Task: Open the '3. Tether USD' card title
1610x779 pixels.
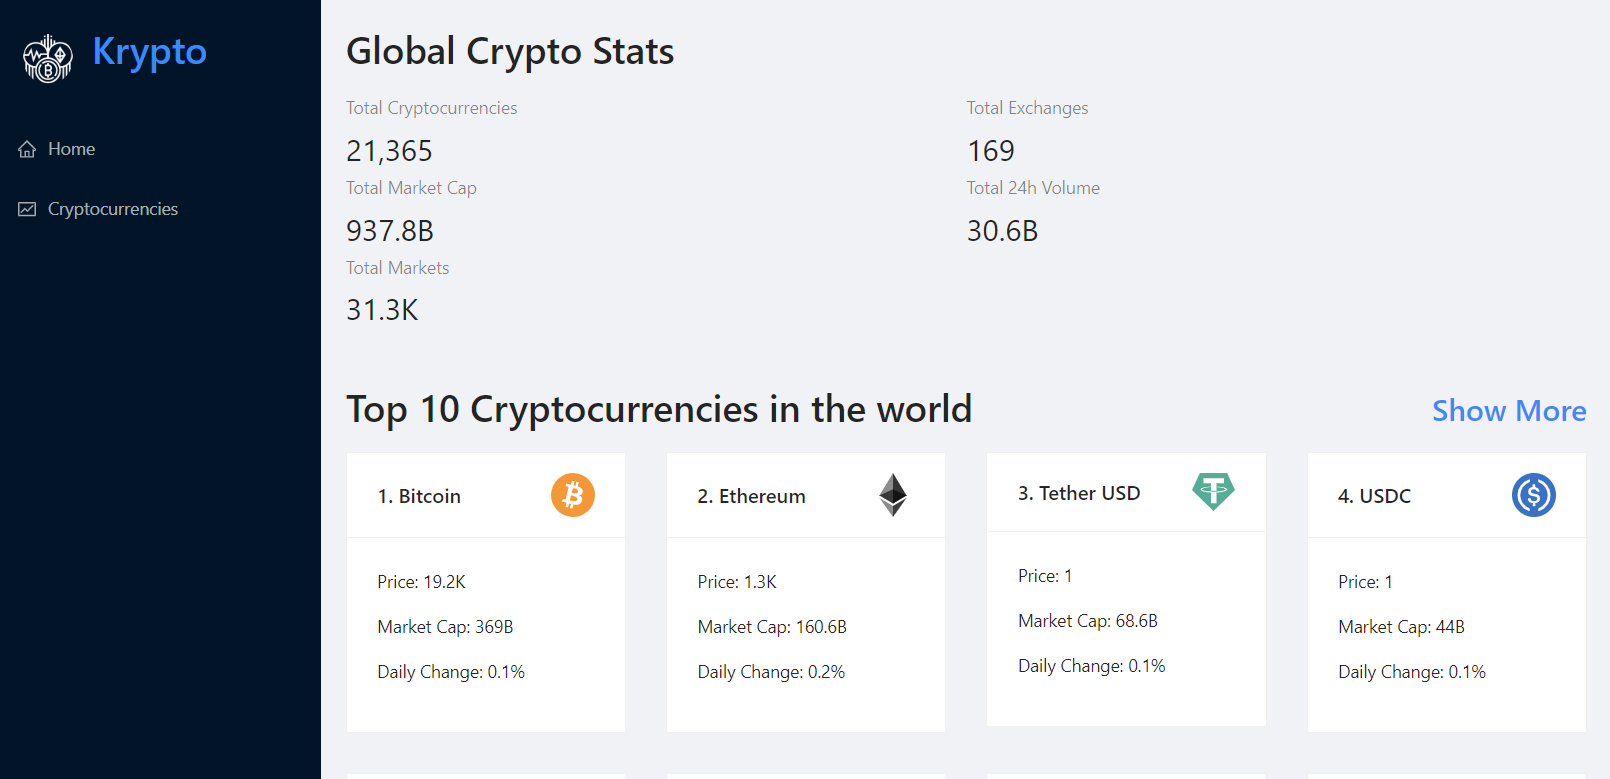Action: coord(1079,493)
